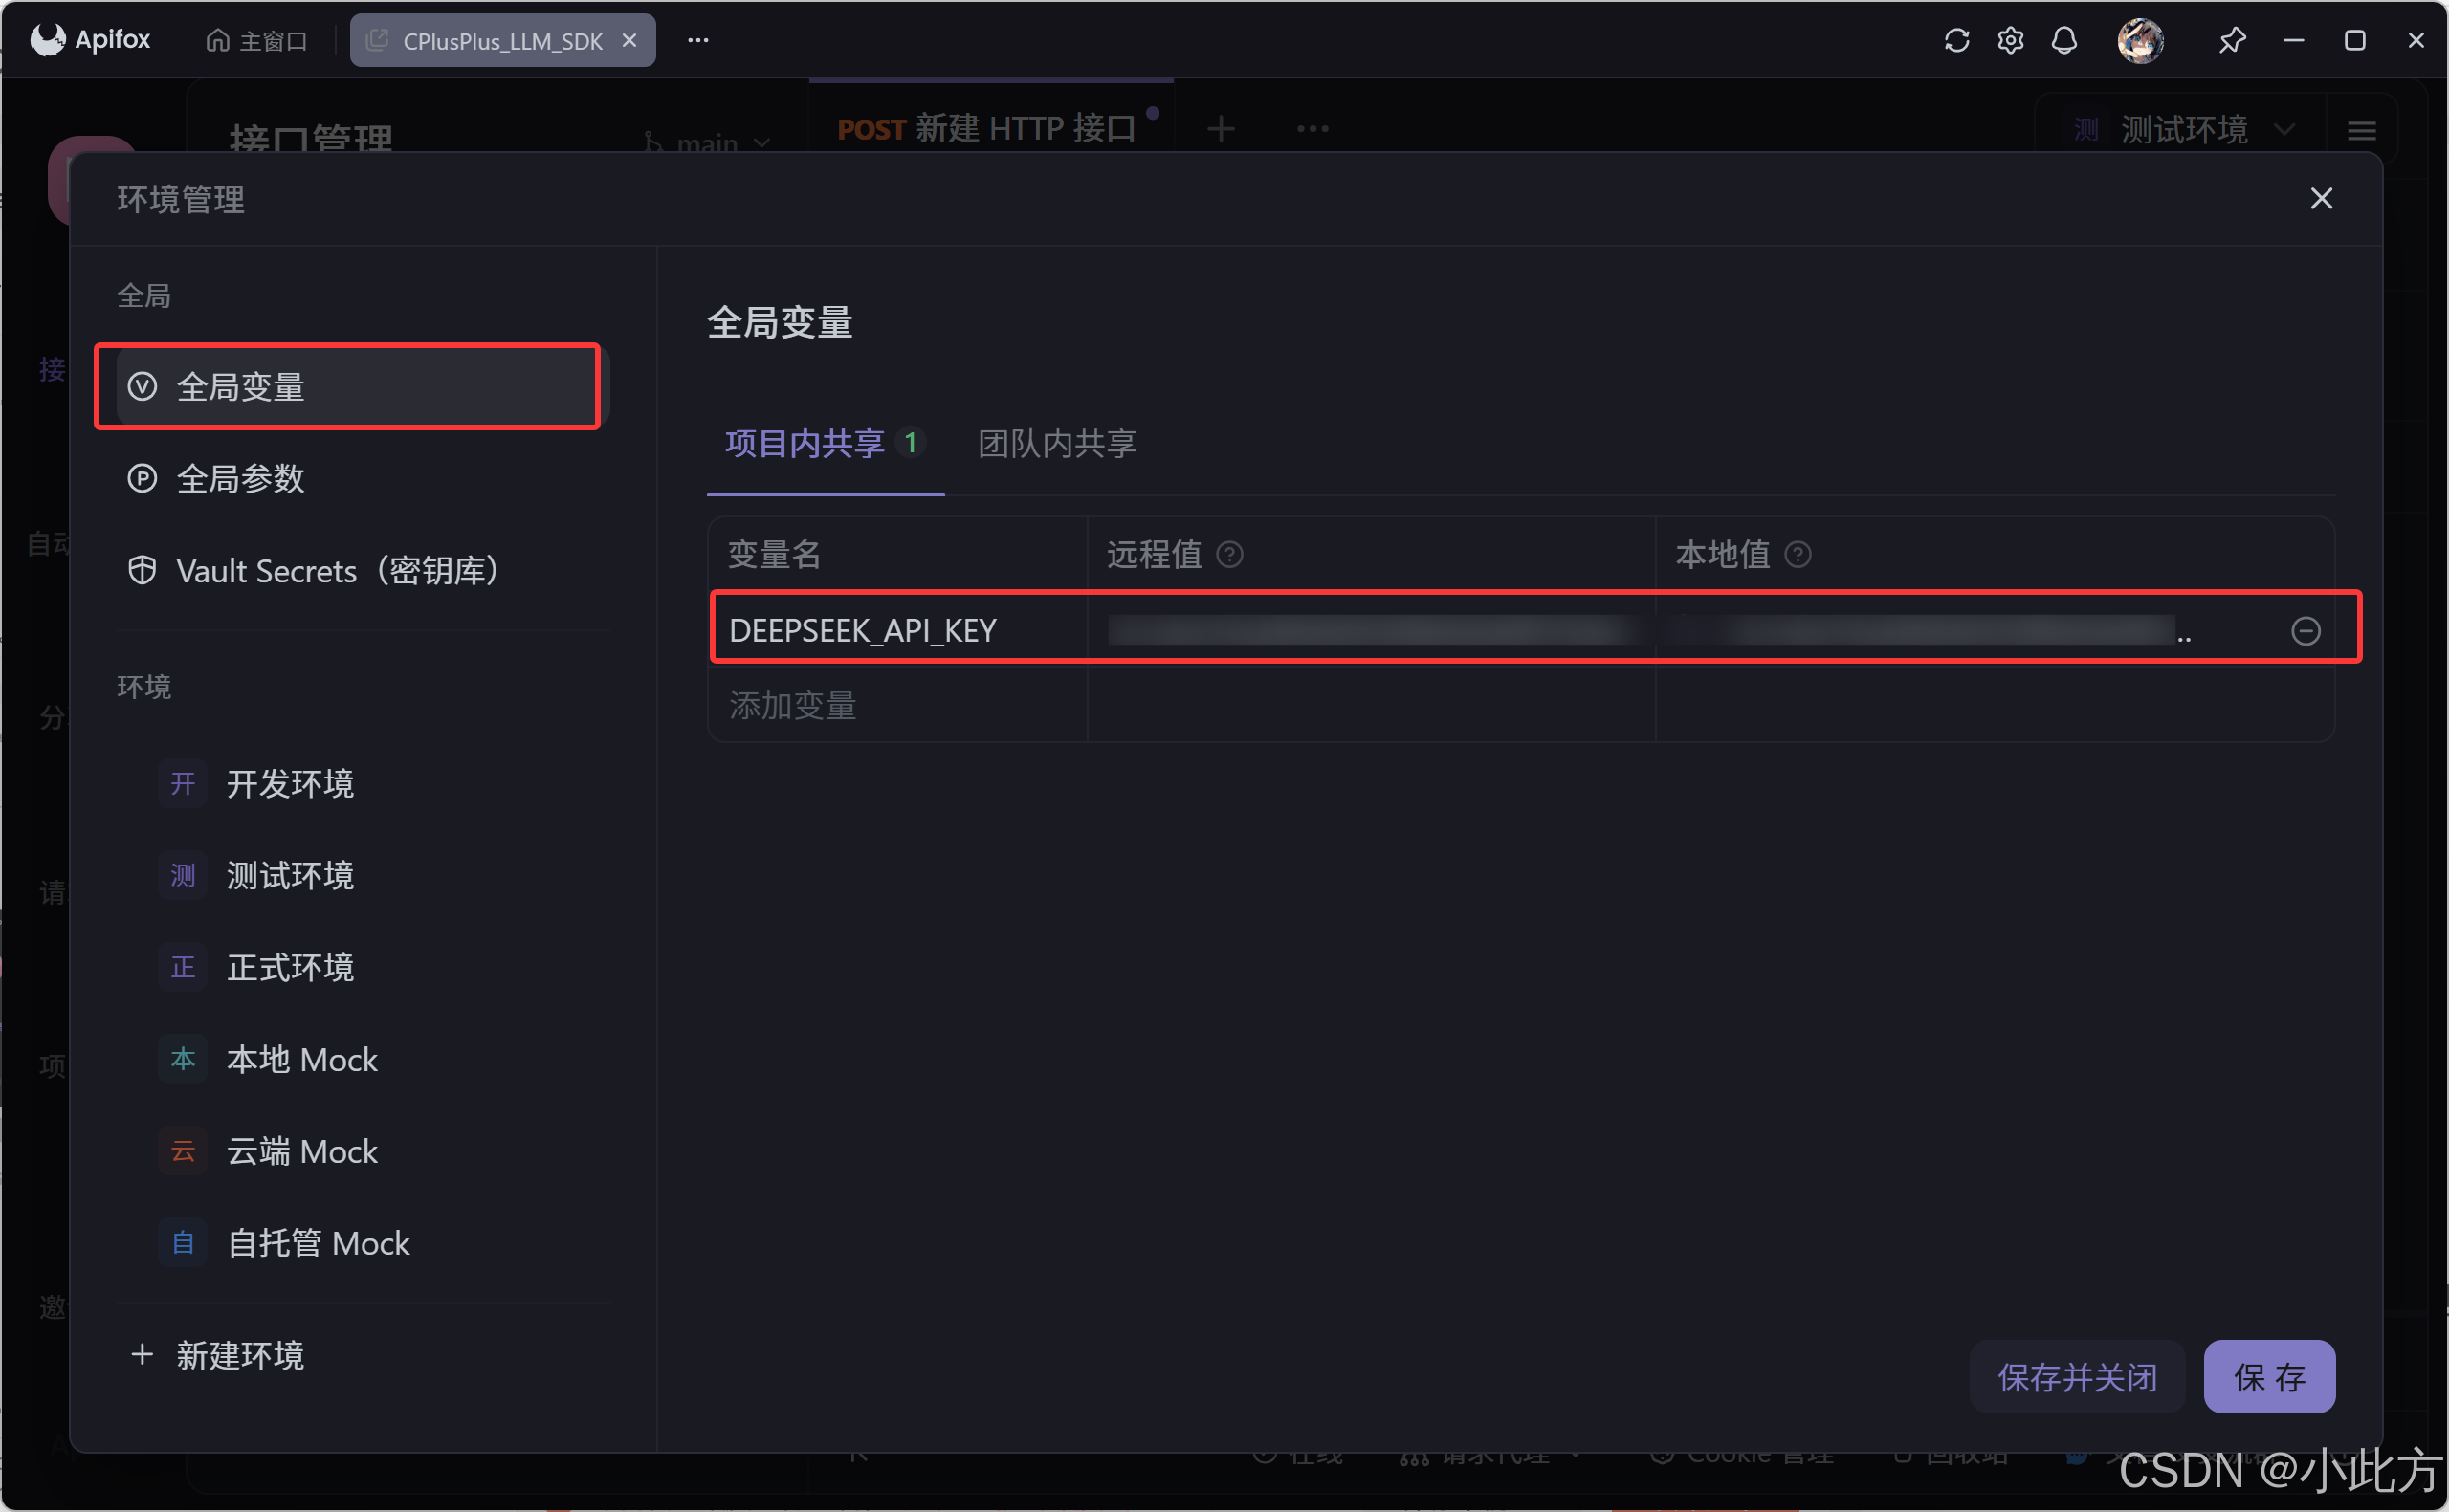Click the 正 badge icon for 正式环境

click(x=183, y=967)
